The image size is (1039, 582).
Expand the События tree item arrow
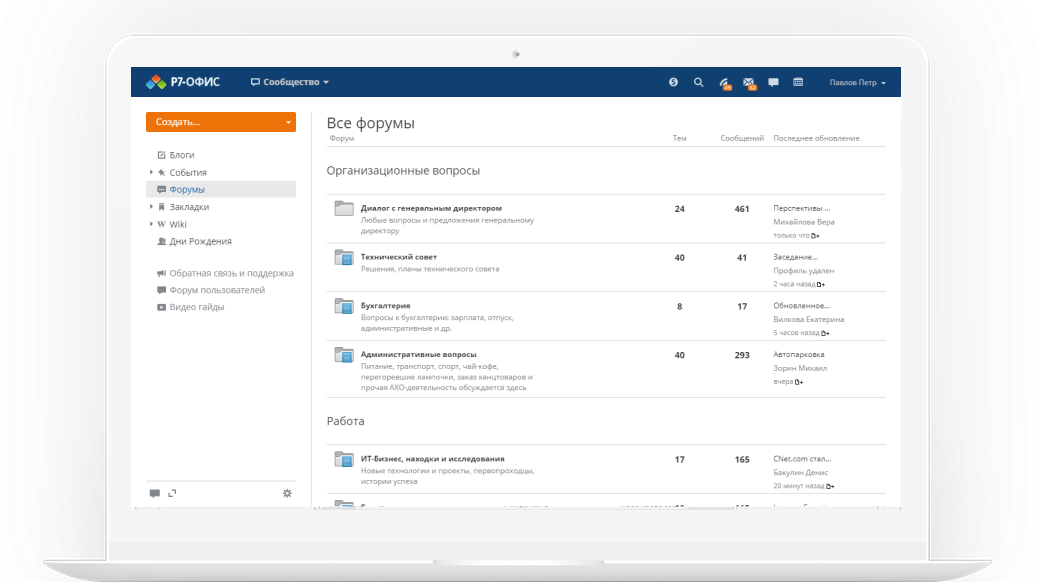coord(151,172)
